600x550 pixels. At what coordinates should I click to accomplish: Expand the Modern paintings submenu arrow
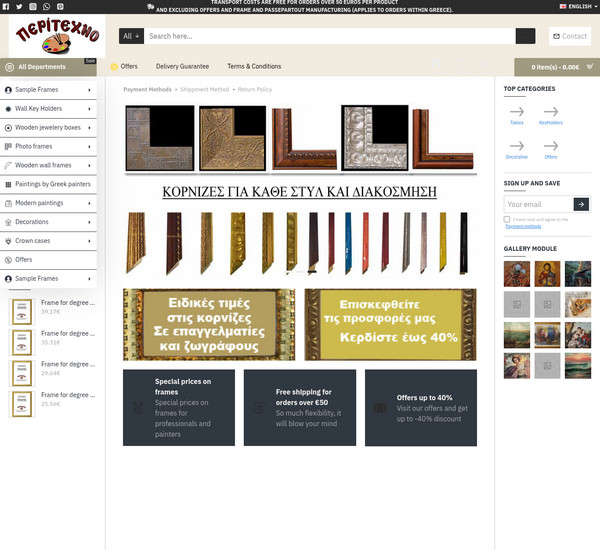pos(90,203)
